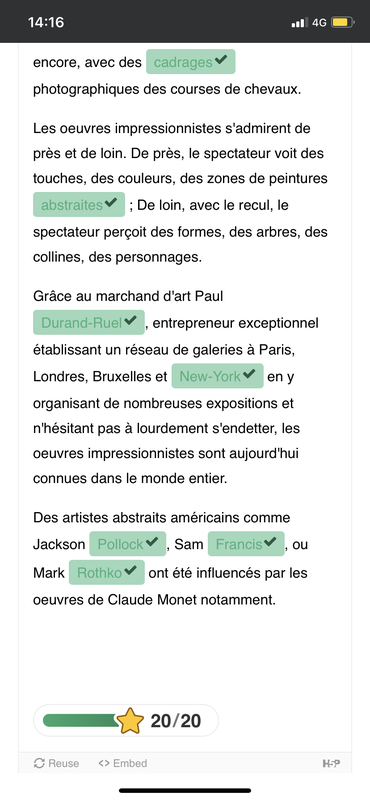
Task: Click checkmark beside Durand-Ruel answer
Action: [x=130, y=321]
